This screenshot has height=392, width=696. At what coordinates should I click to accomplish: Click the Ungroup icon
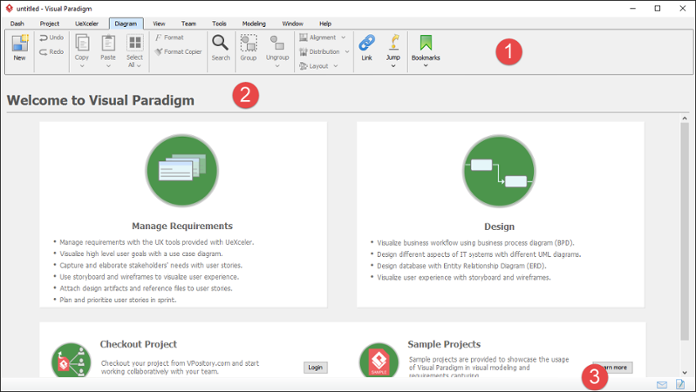click(x=277, y=43)
